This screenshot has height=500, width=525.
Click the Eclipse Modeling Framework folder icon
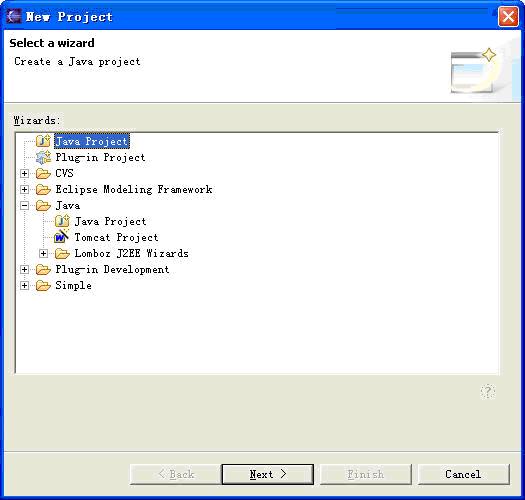43,190
